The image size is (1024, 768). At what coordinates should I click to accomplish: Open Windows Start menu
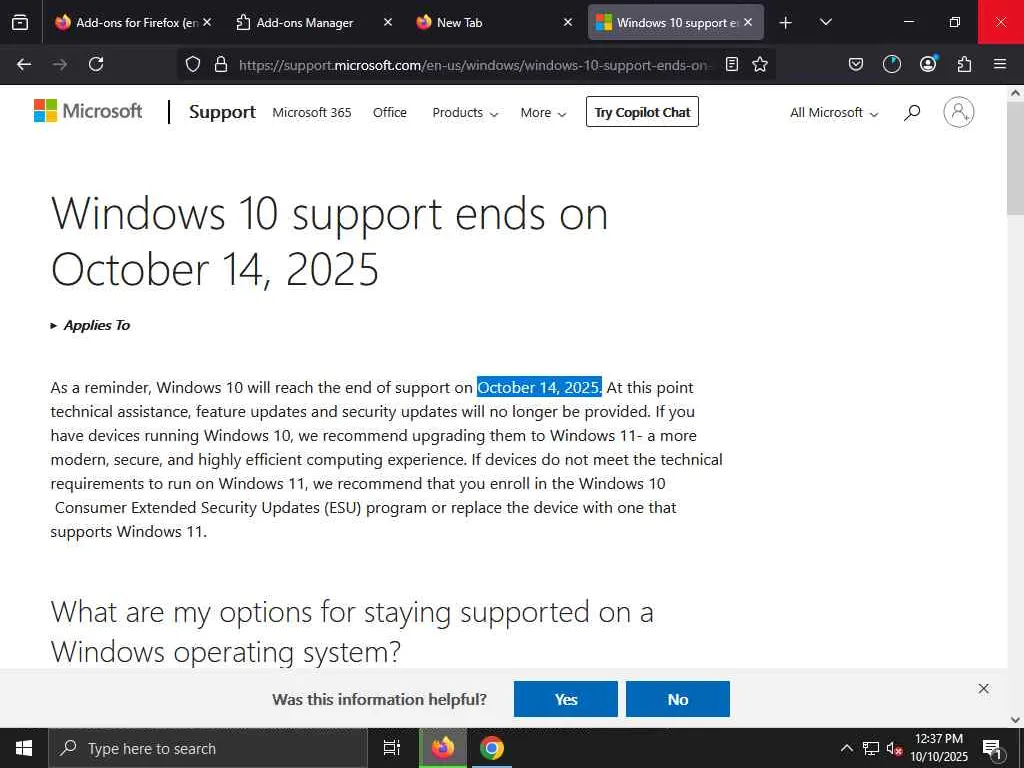click(x=24, y=748)
